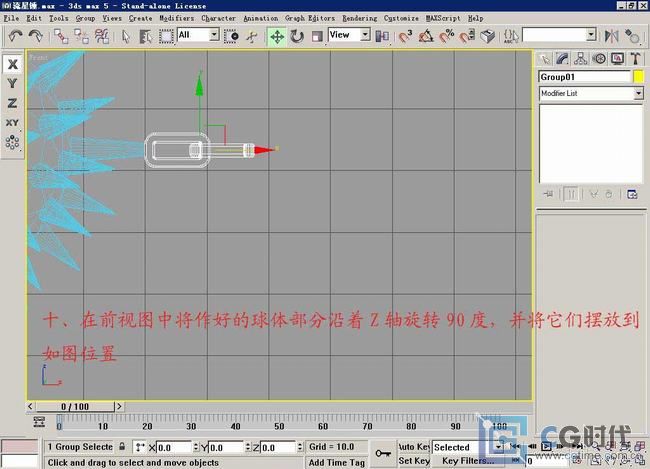Image resolution: width=650 pixels, height=469 pixels.
Task: Restrict transform to XY plane
Action: (x=12, y=123)
